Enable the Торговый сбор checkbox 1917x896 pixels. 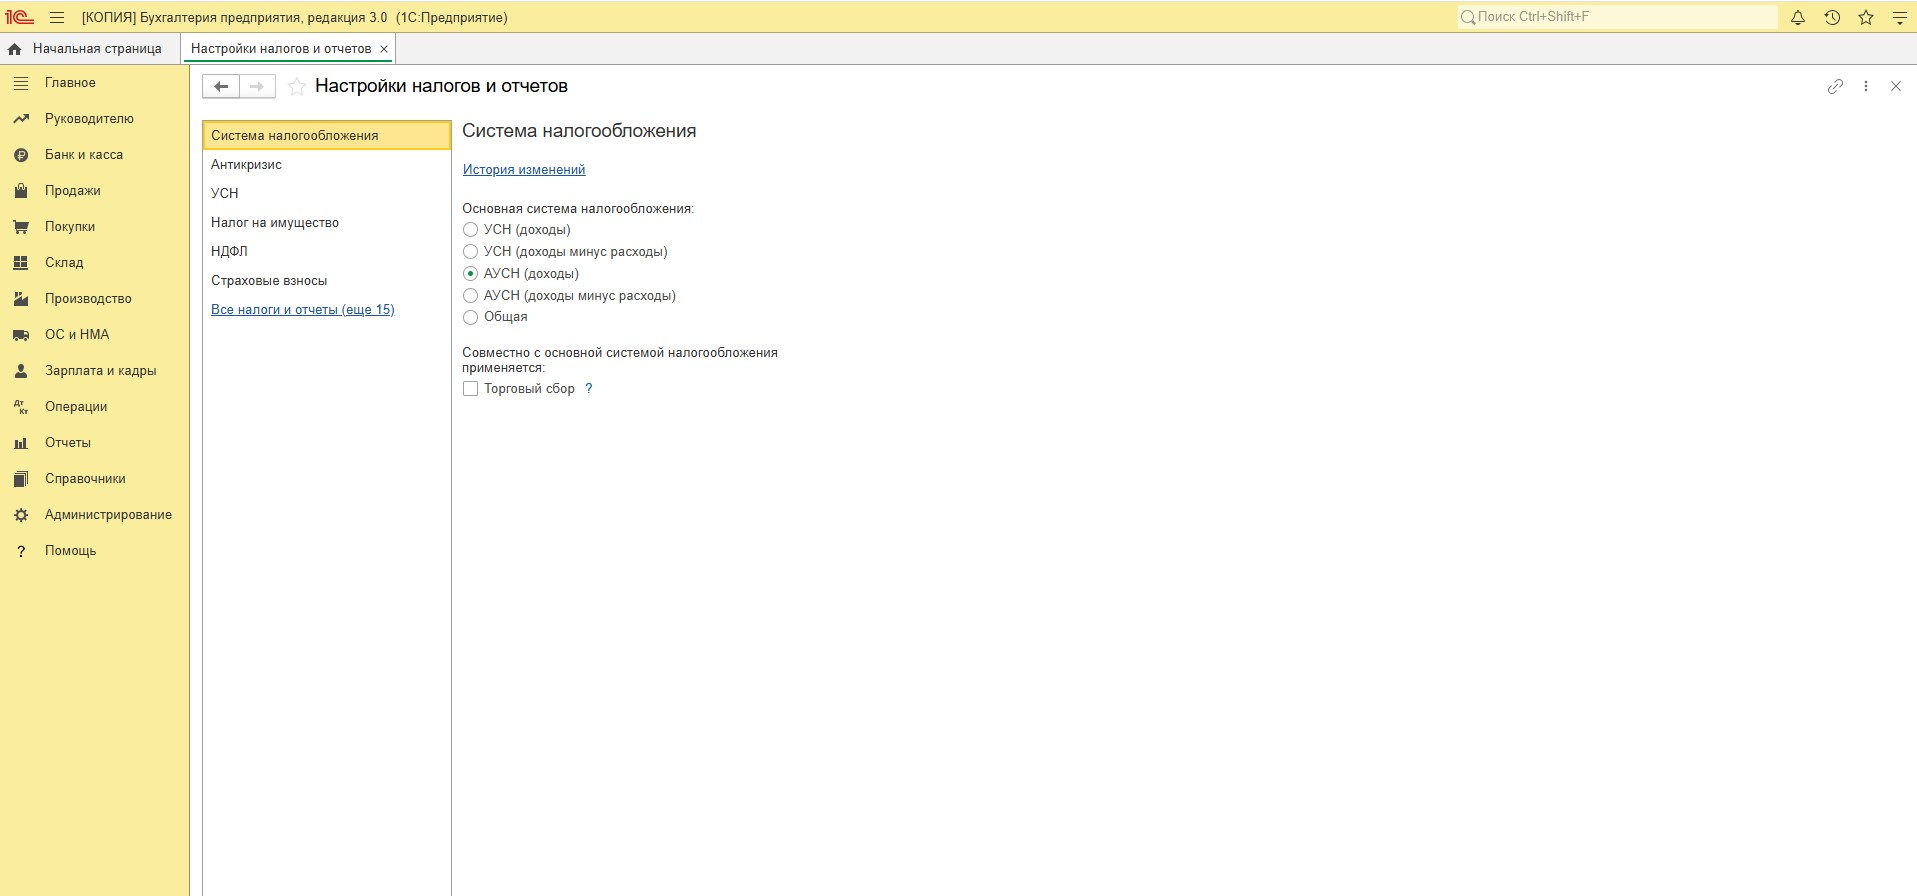pyautogui.click(x=470, y=389)
